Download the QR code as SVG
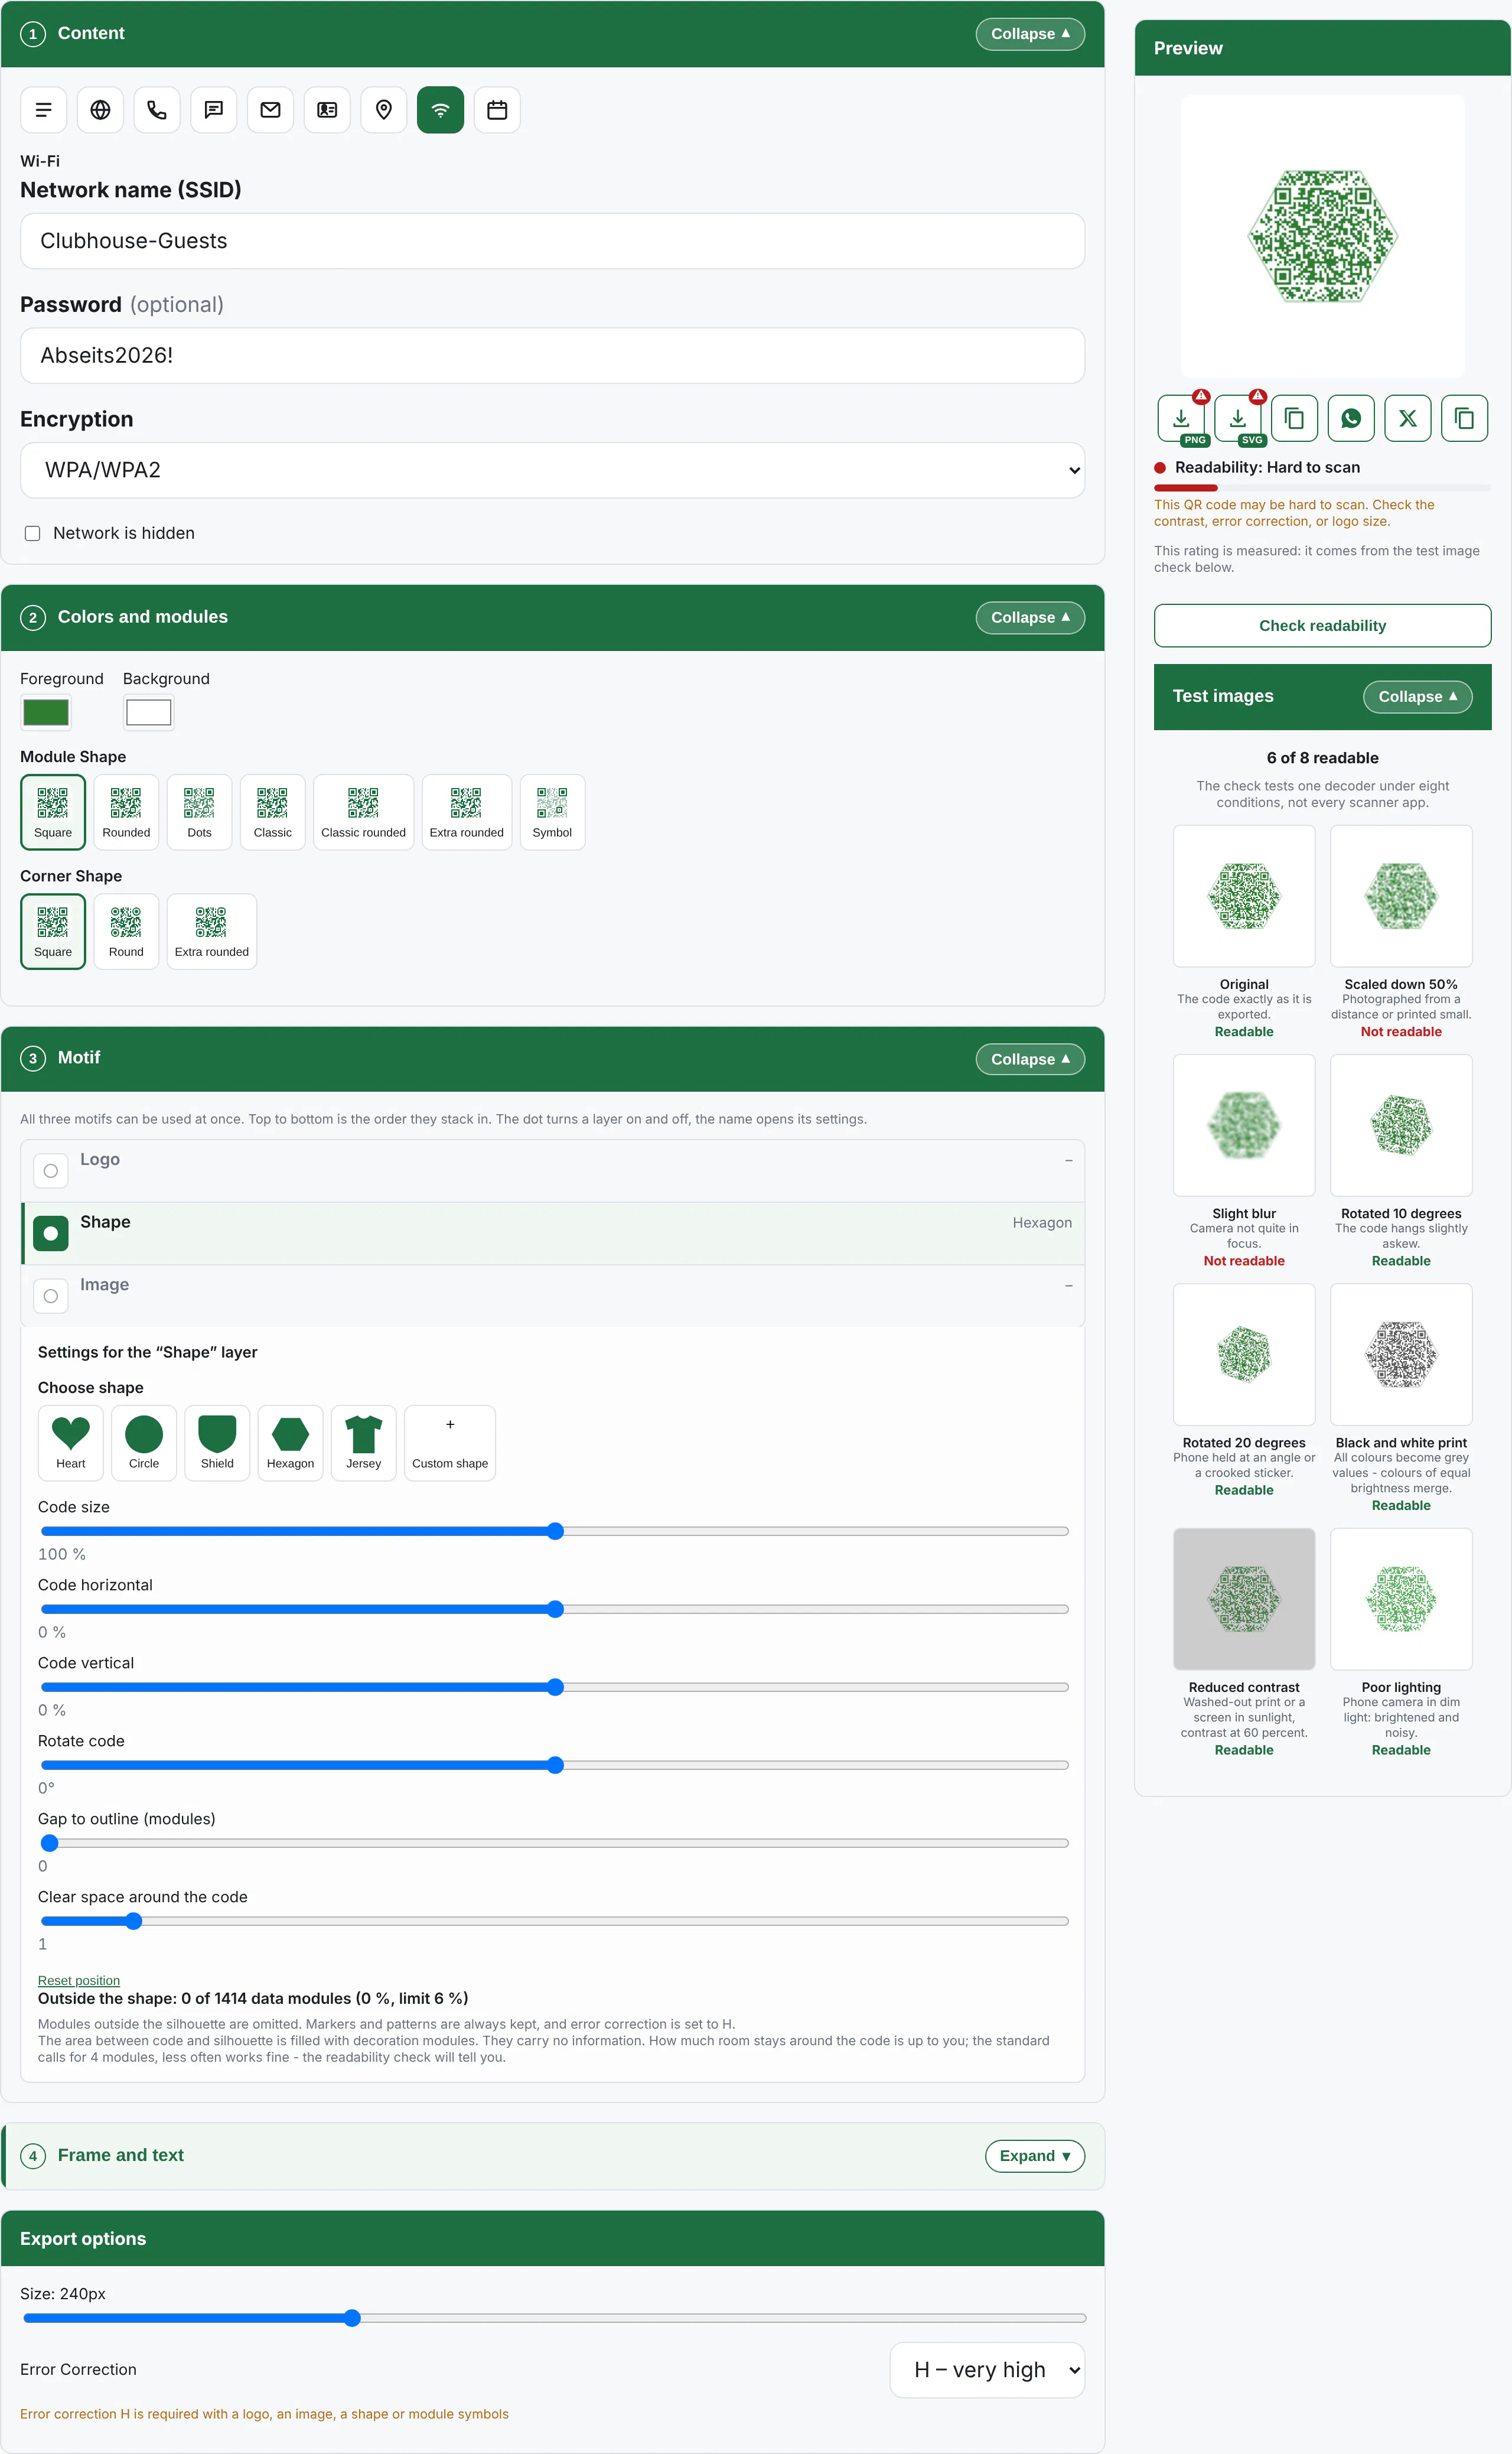The image size is (1512, 2454). point(1238,418)
